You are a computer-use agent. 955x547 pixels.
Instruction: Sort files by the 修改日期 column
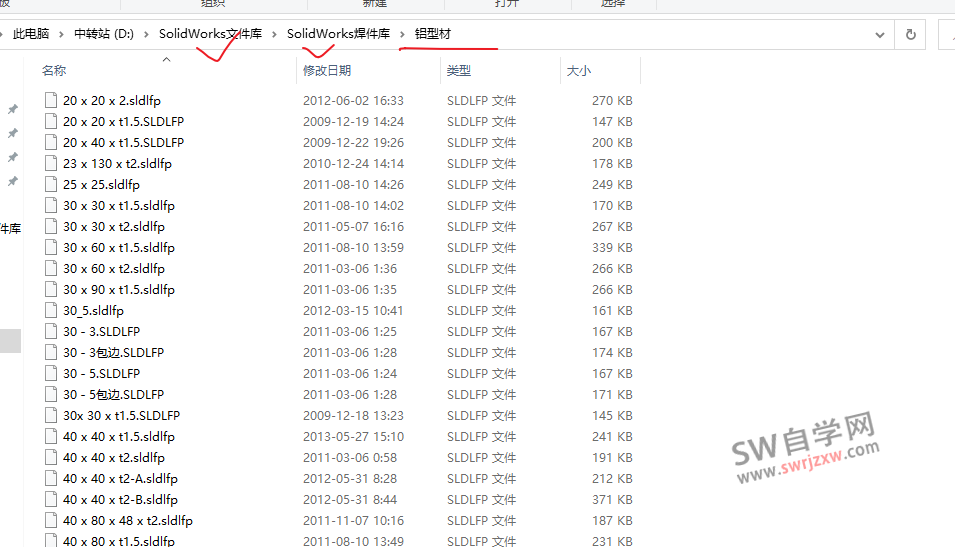point(327,71)
